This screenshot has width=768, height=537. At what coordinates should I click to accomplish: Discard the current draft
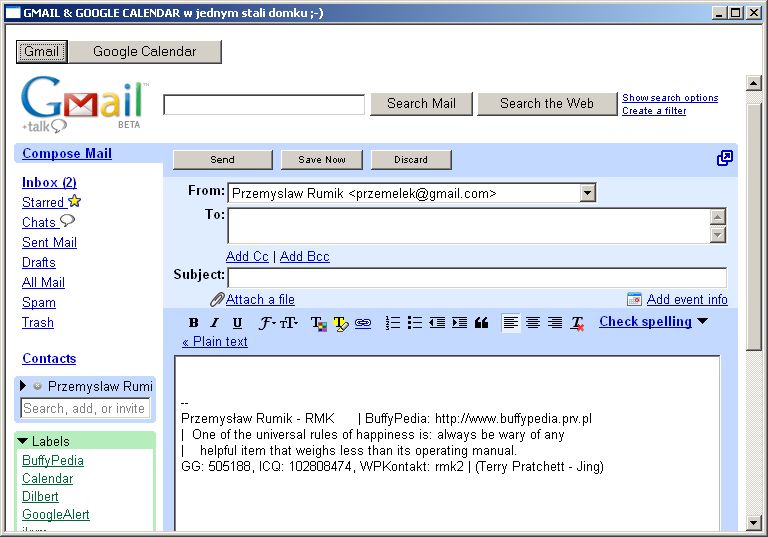[410, 160]
